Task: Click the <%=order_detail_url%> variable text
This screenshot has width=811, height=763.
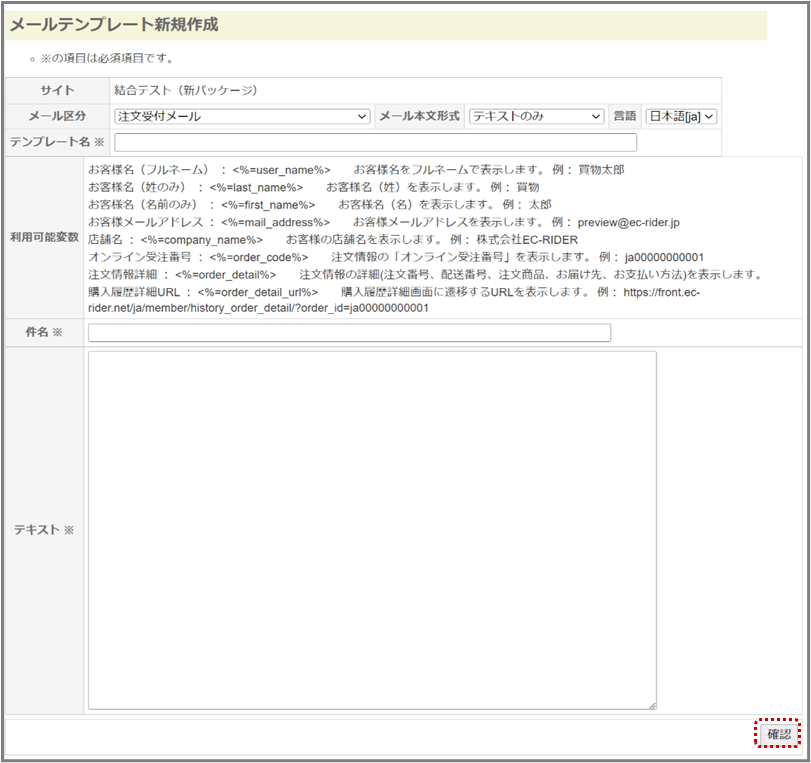Action: [x=257, y=292]
